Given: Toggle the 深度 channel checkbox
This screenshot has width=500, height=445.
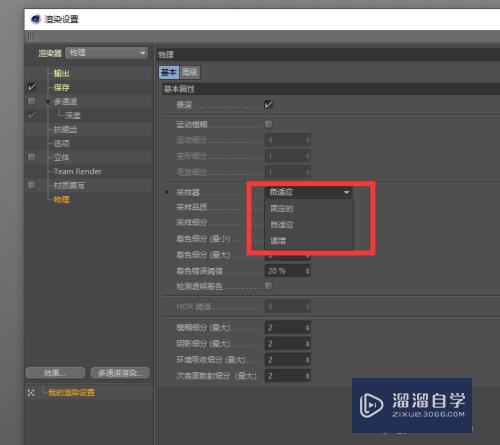Looking at the screenshot, I should click(x=32, y=115).
